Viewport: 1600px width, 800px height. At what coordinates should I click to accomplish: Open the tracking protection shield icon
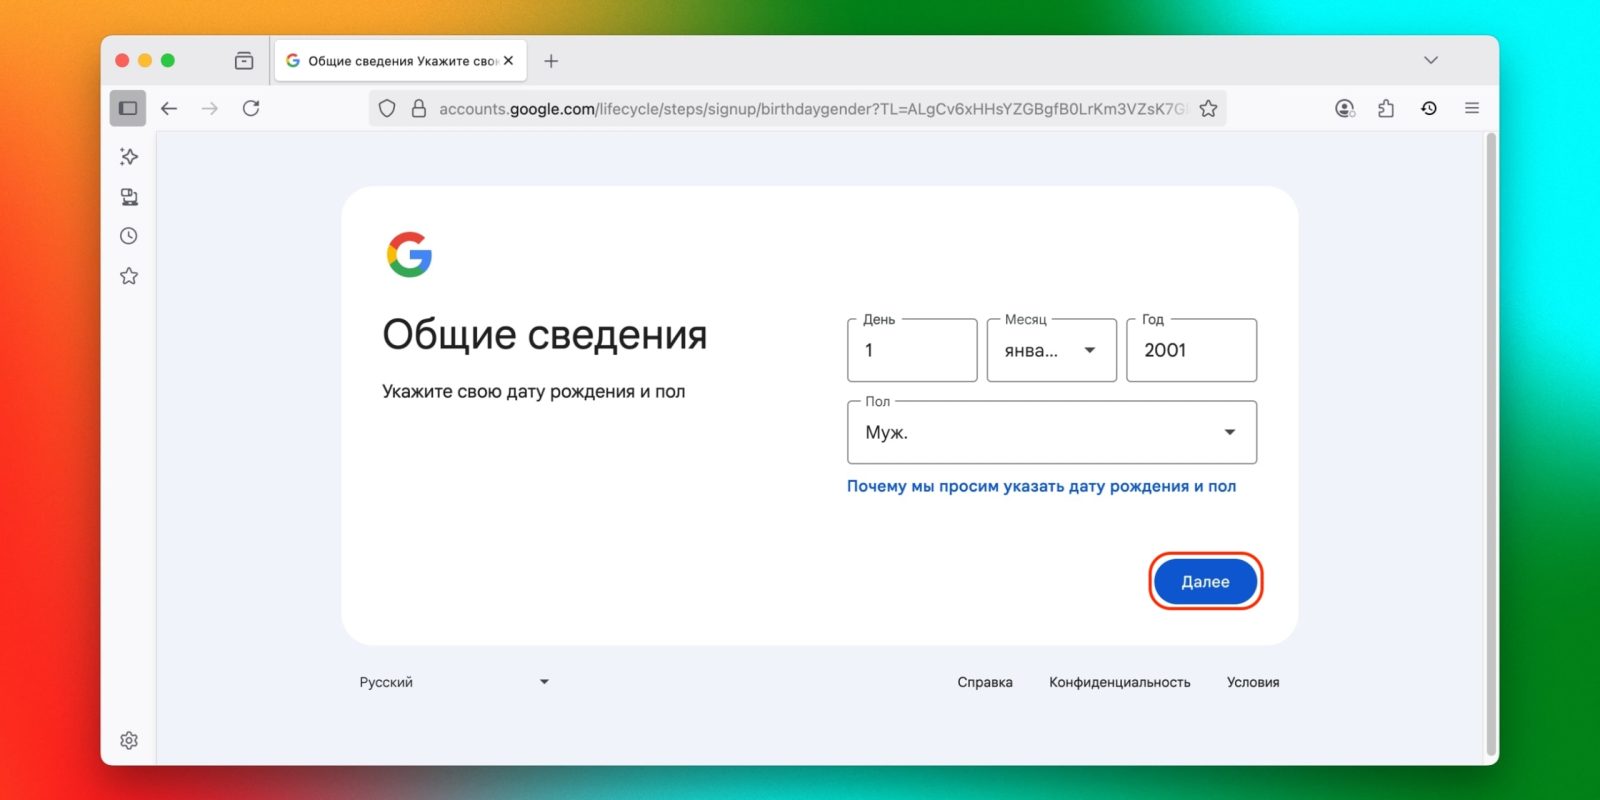387,108
